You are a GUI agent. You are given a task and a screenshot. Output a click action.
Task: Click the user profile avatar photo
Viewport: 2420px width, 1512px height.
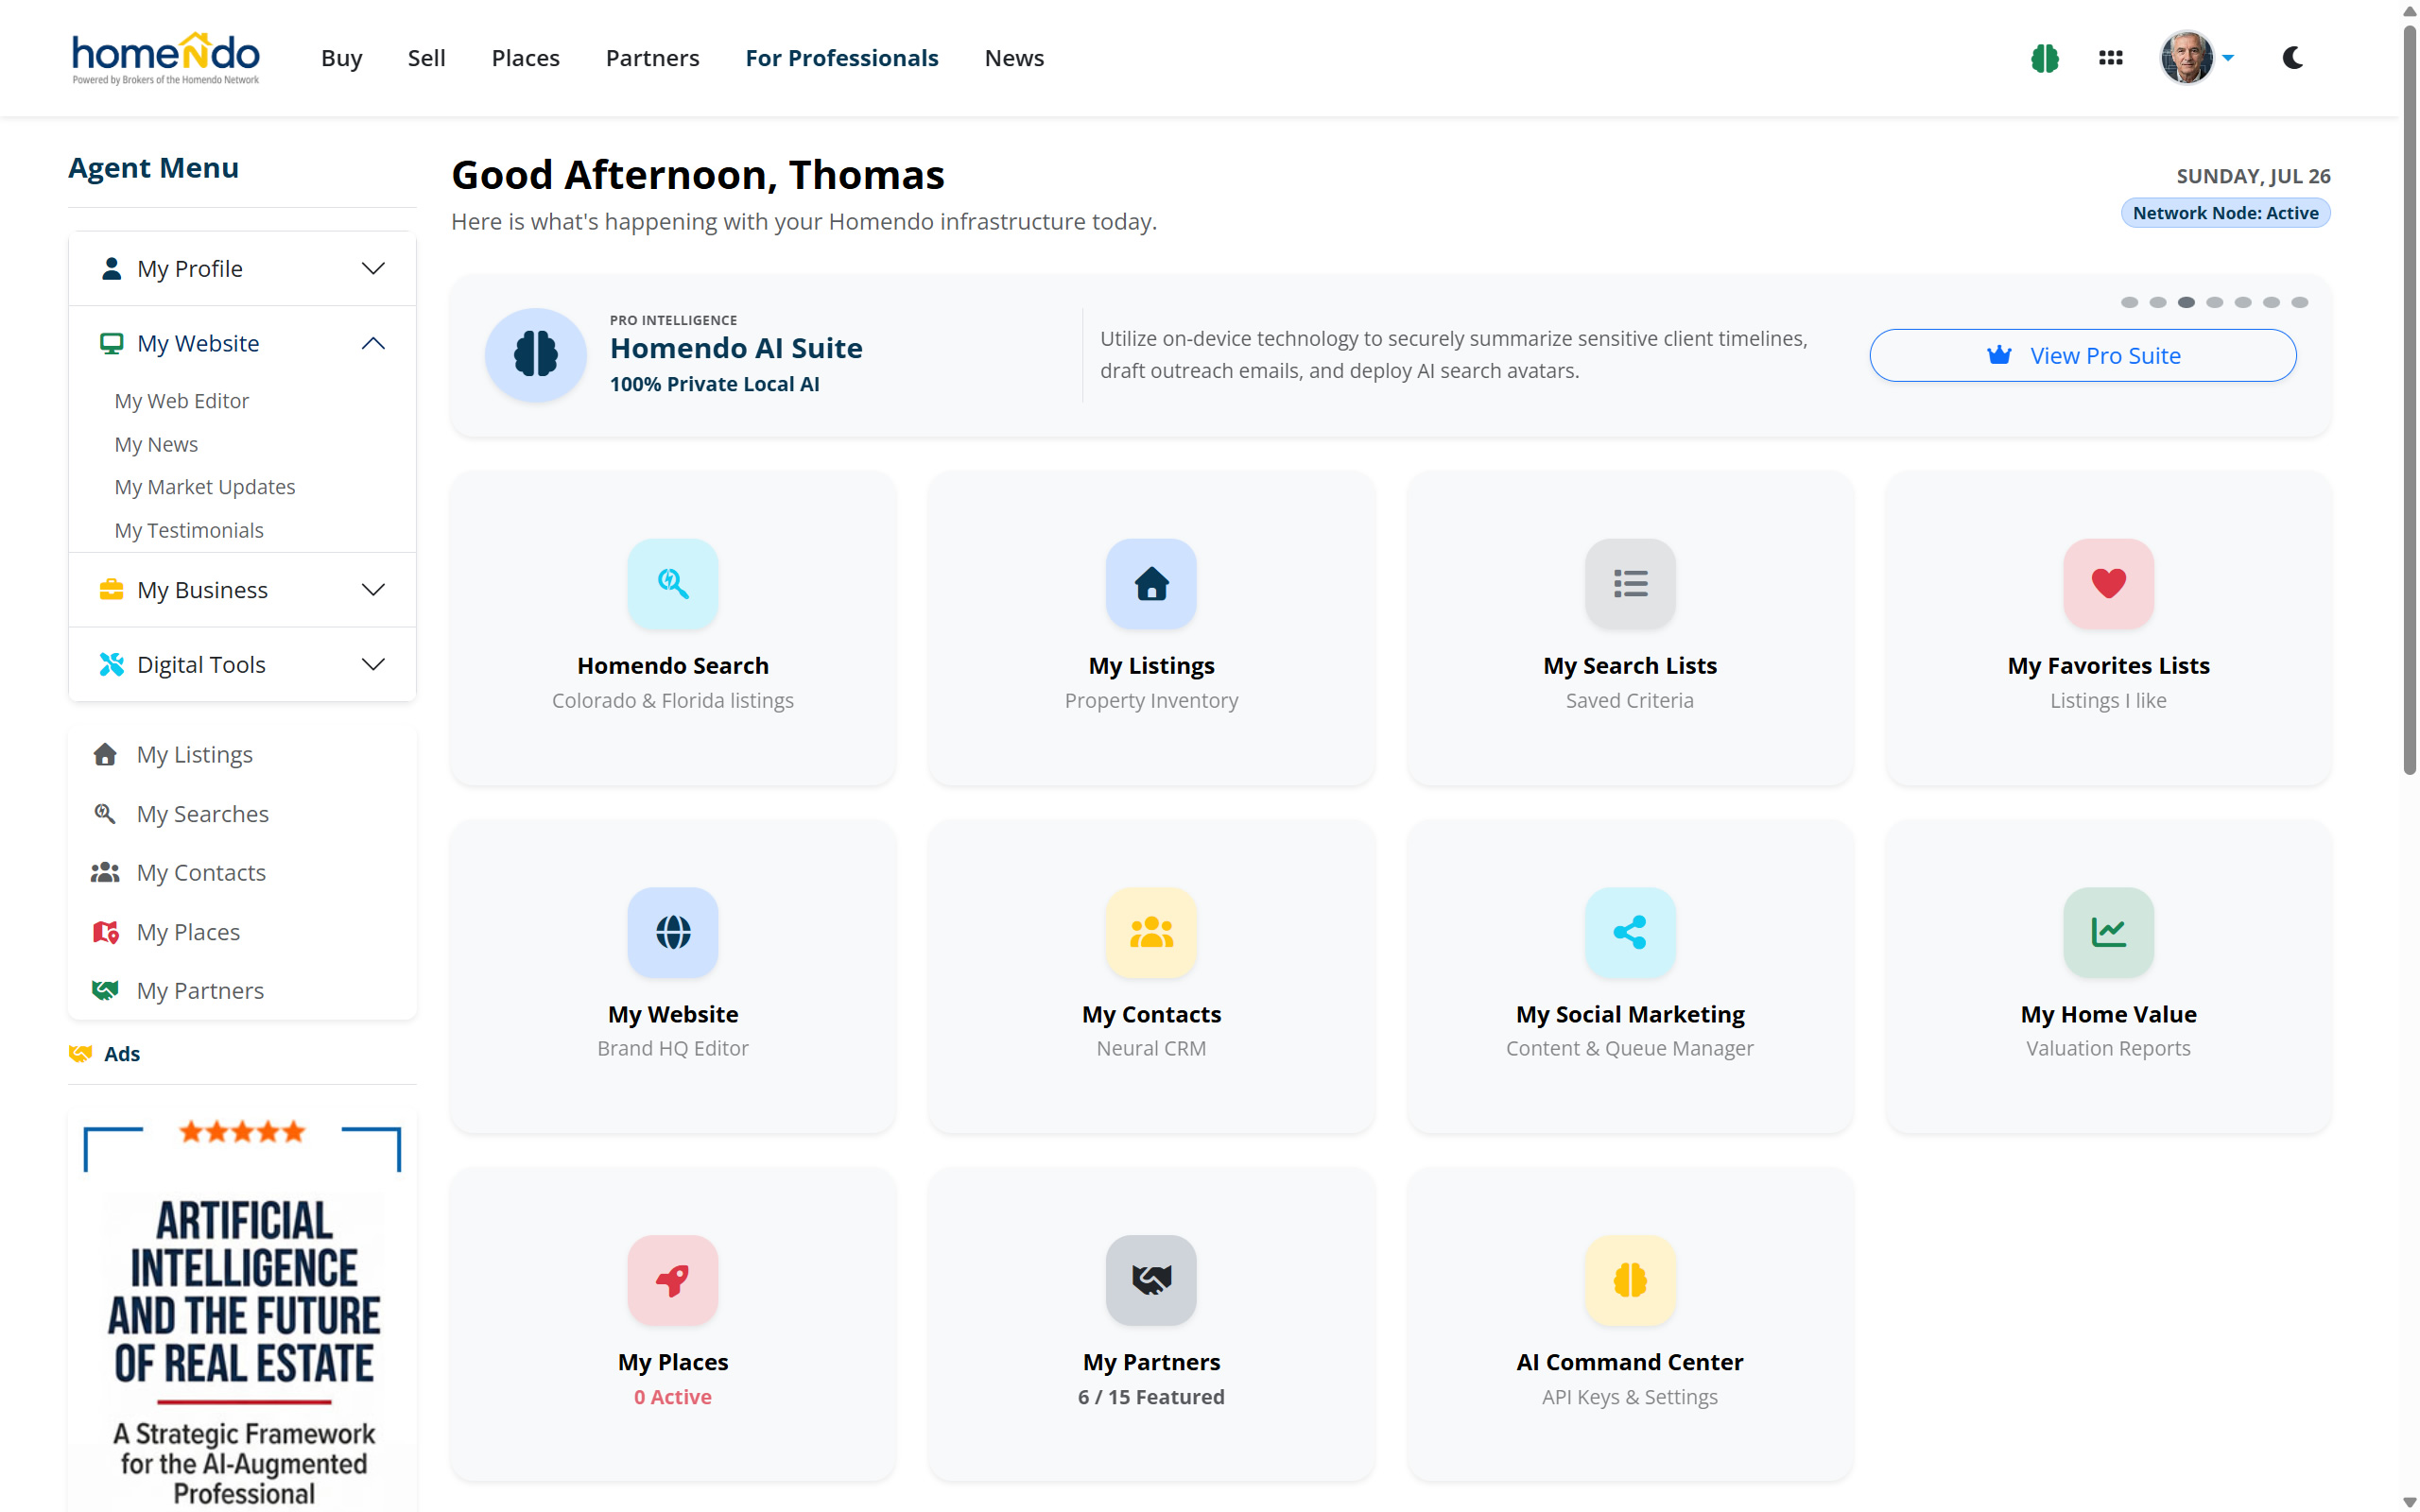tap(2186, 58)
